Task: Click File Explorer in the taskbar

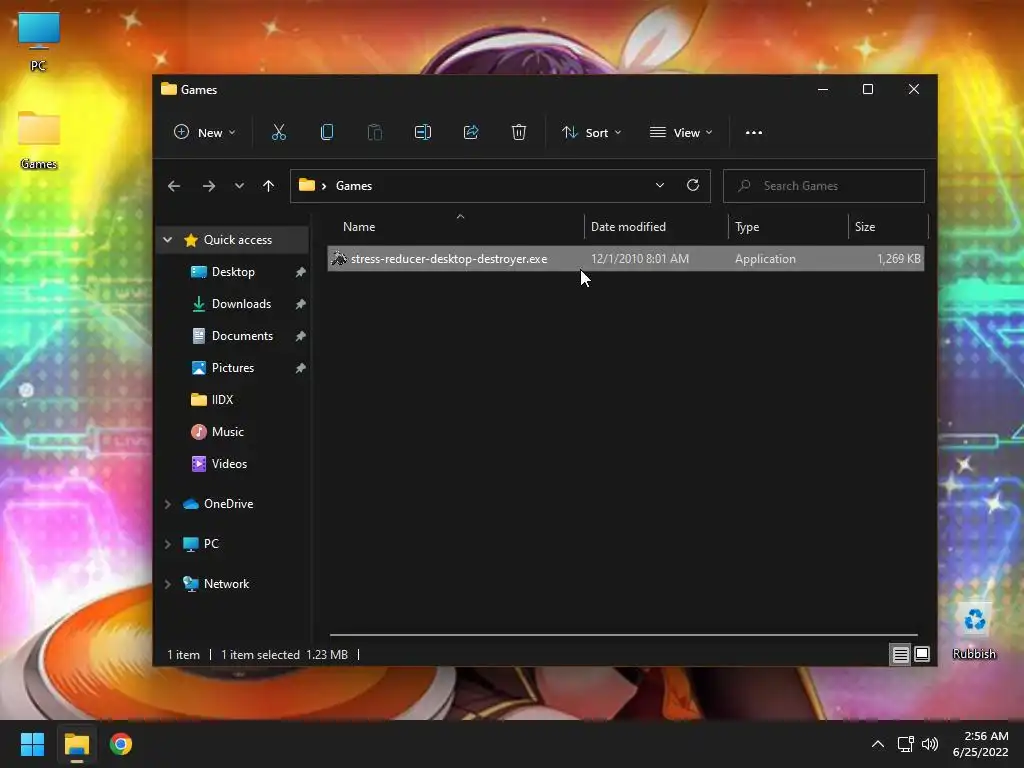Action: point(76,744)
